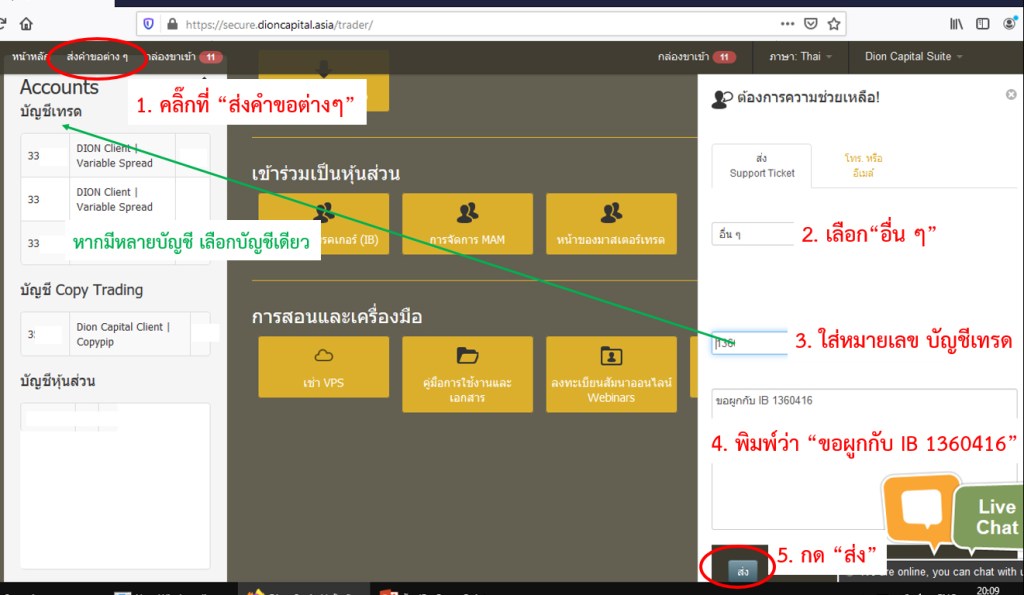Open Firefox library icon in toolbar
The image size is (1024, 595).
click(957, 24)
